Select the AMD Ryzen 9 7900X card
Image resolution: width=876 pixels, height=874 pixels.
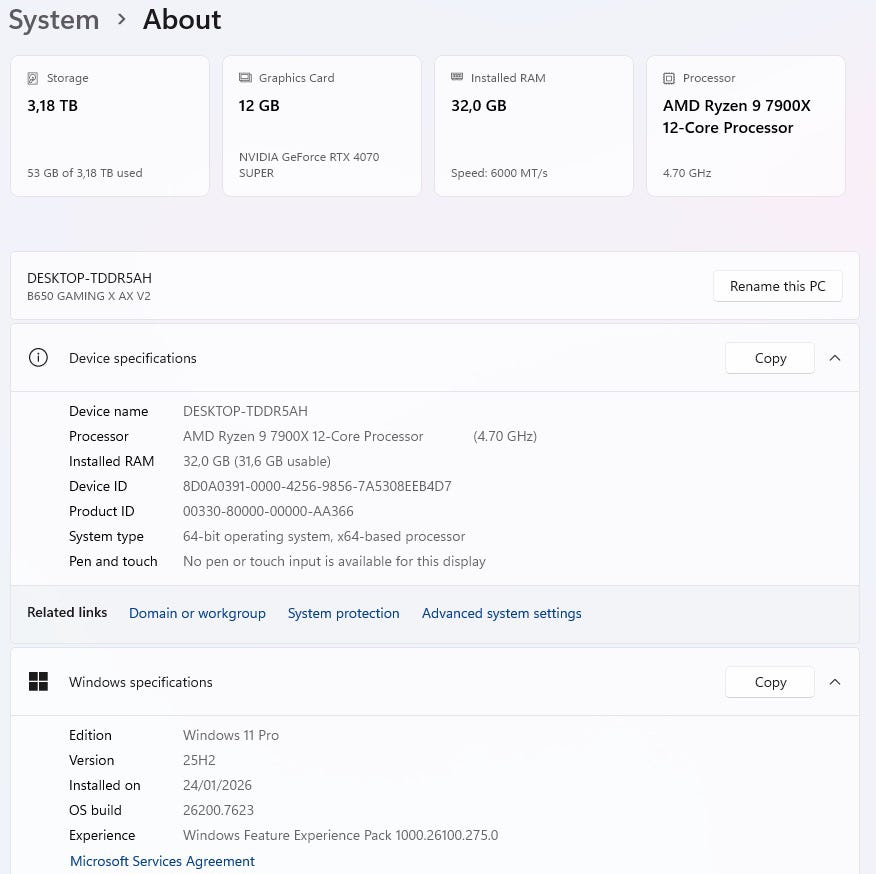coord(746,125)
